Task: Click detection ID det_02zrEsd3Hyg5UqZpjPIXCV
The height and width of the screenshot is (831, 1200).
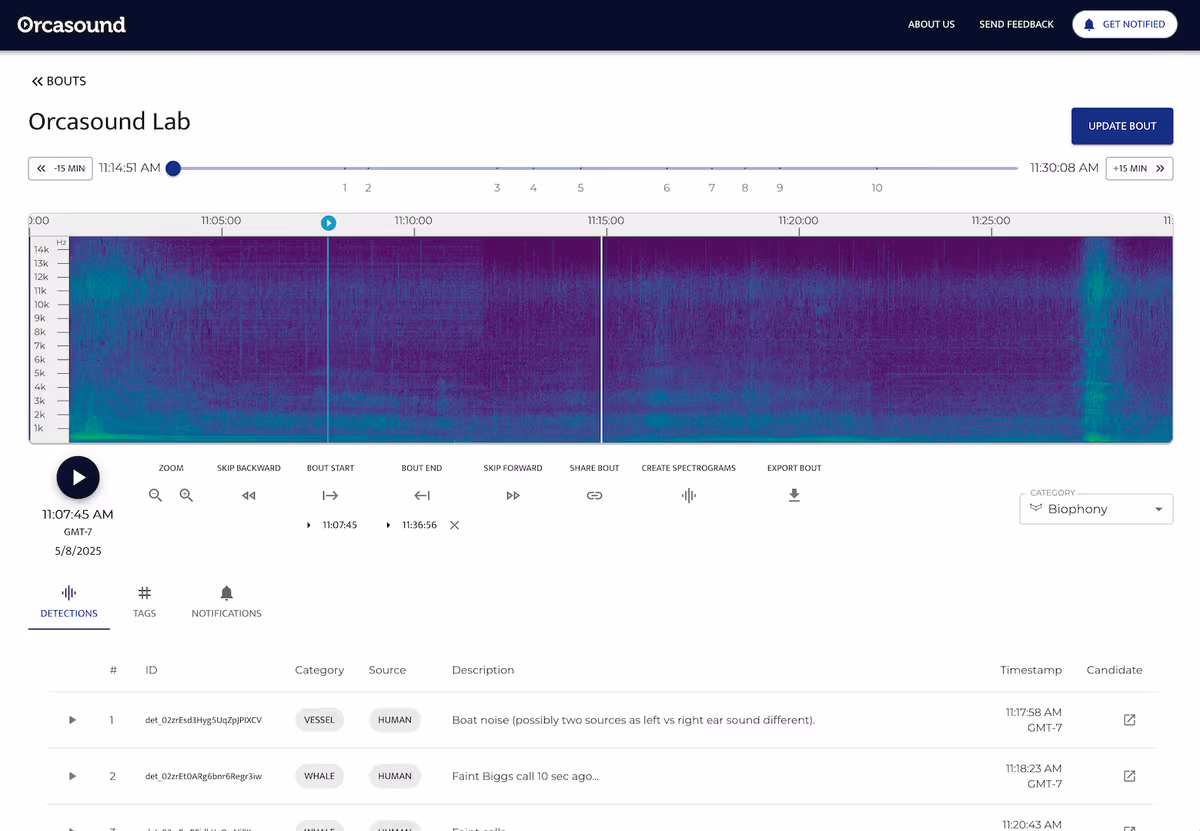Action: 203,720
